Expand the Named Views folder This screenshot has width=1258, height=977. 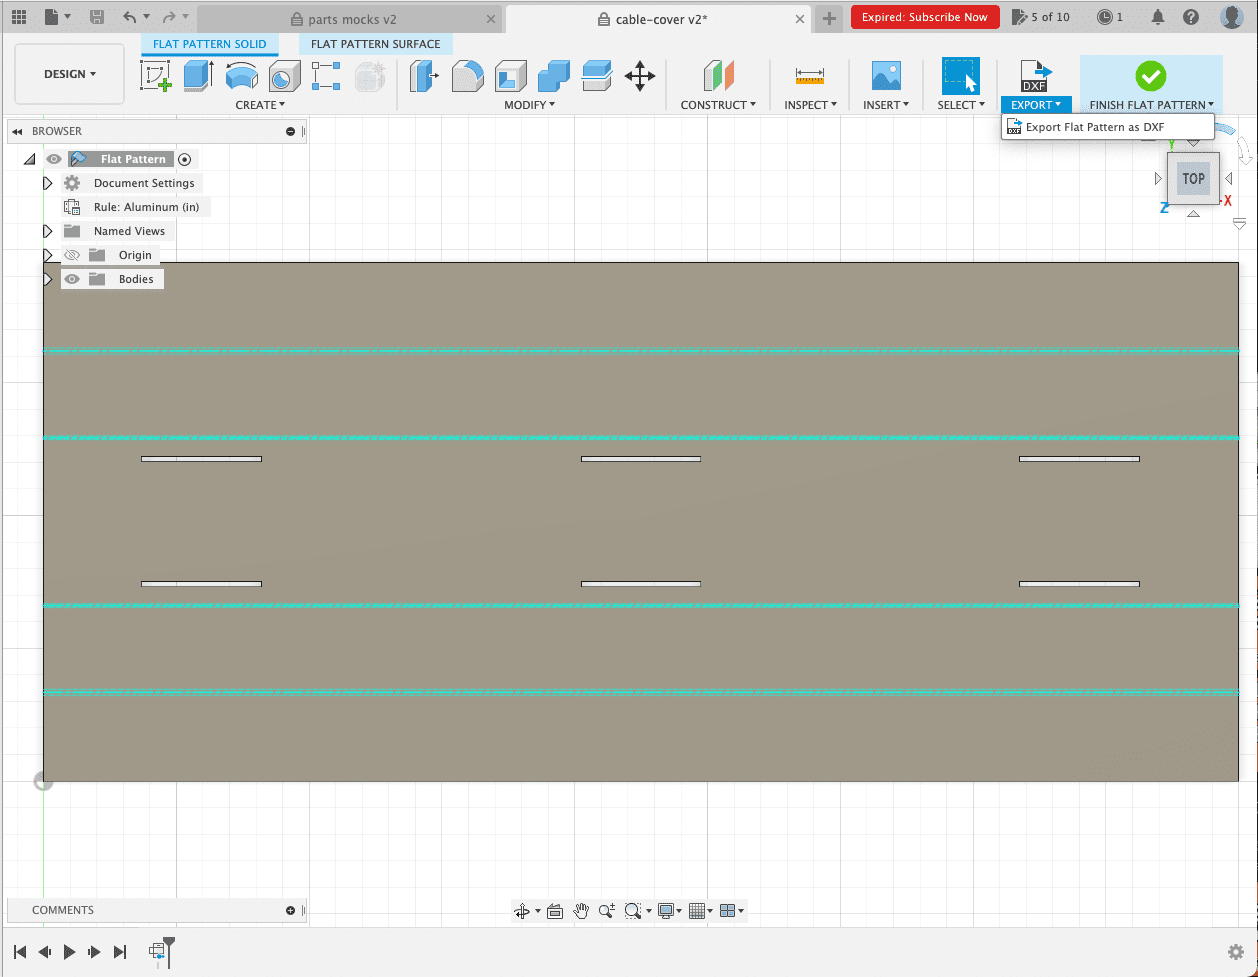tap(47, 231)
